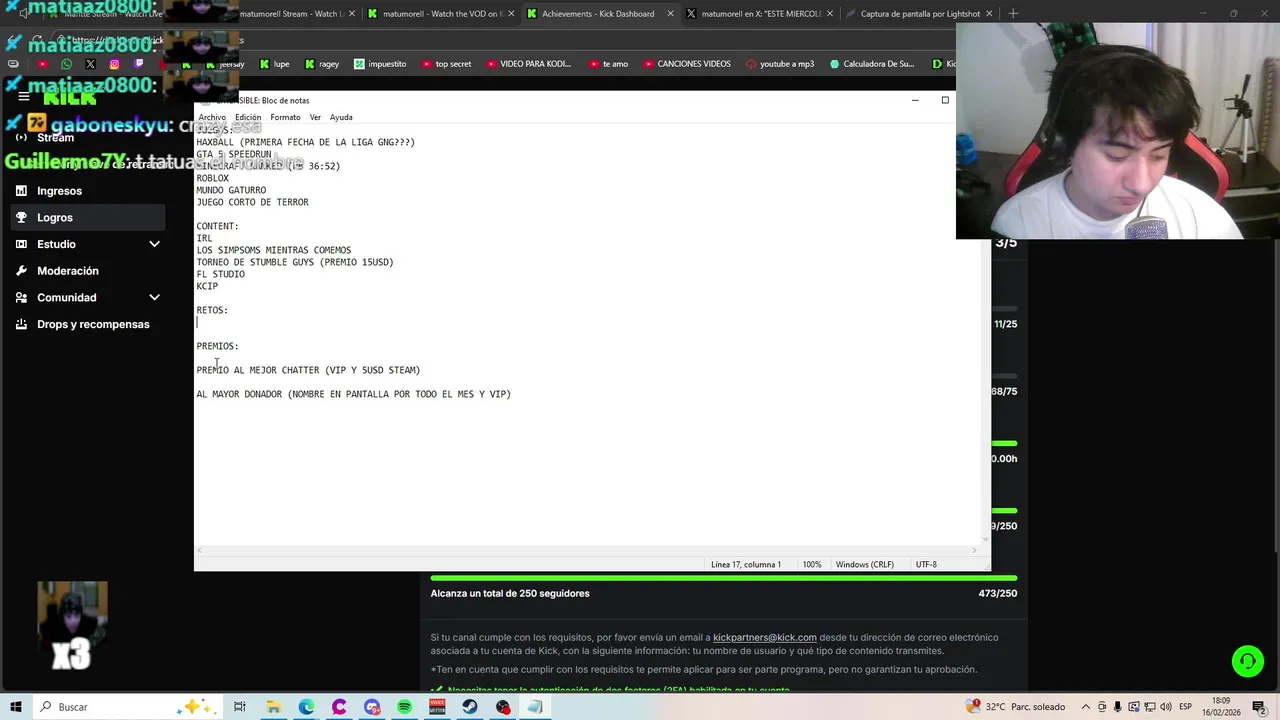Click the PREMIOS: line in Notepad
The width and height of the screenshot is (1280, 720).
click(217, 346)
